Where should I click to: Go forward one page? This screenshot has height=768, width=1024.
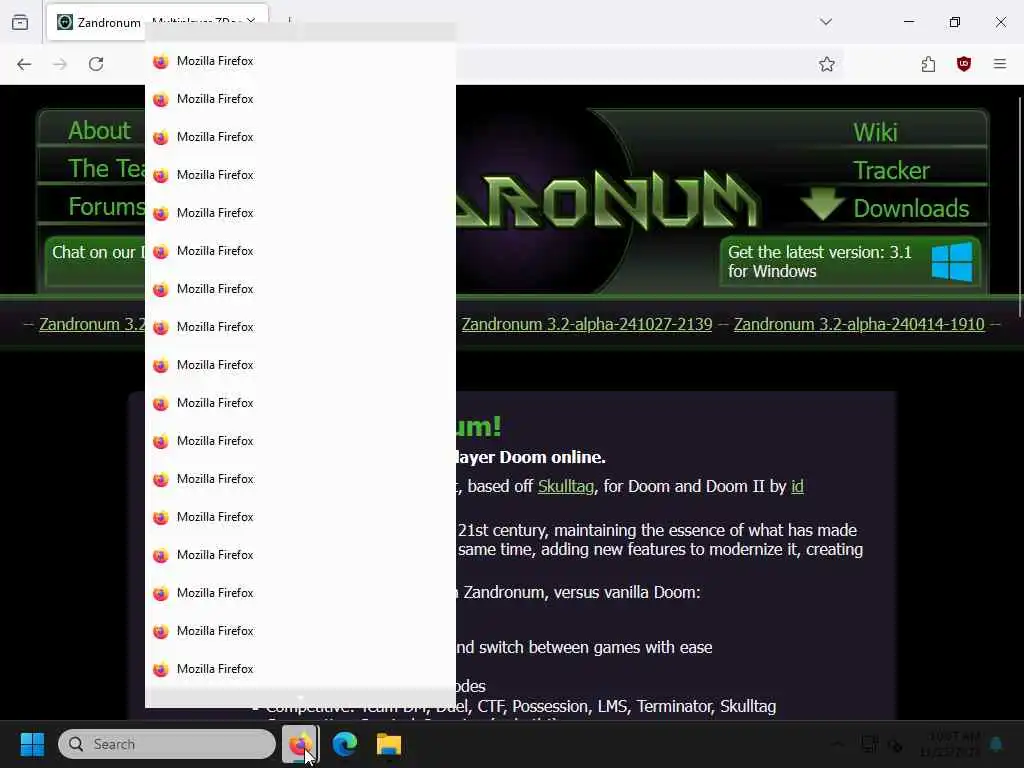coord(60,64)
